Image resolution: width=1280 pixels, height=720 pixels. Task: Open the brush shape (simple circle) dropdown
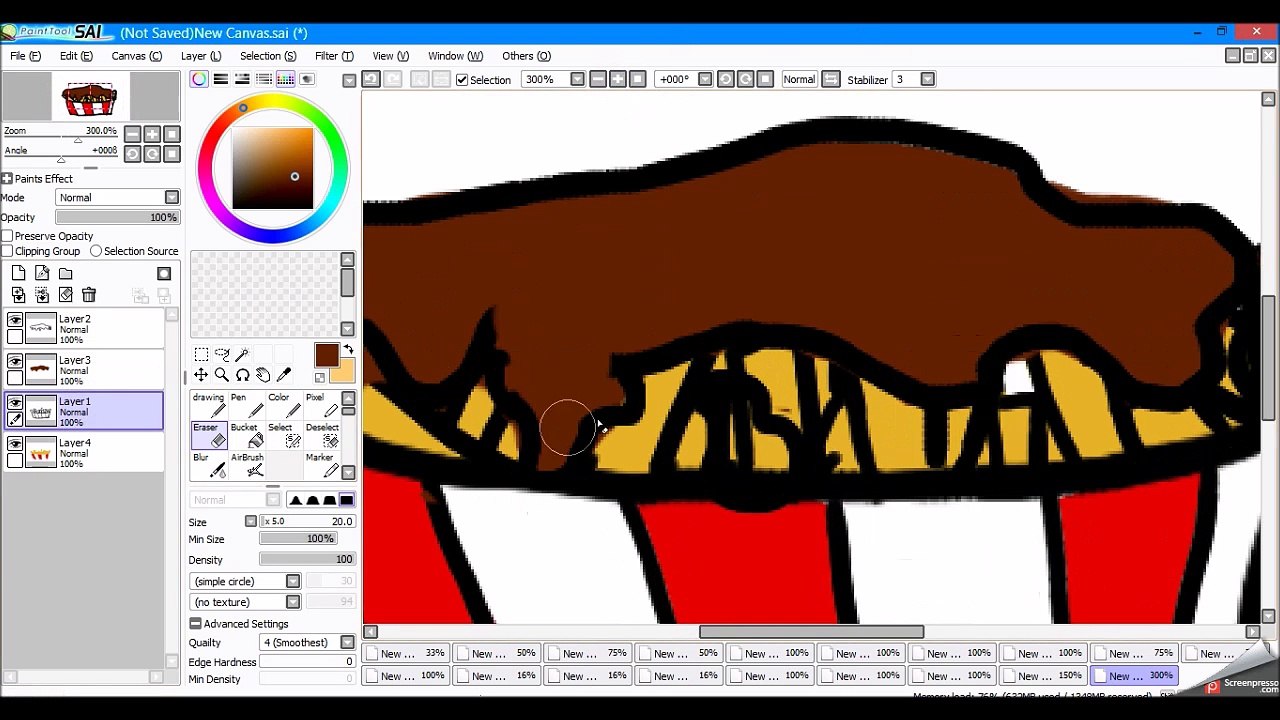pyautogui.click(x=245, y=581)
